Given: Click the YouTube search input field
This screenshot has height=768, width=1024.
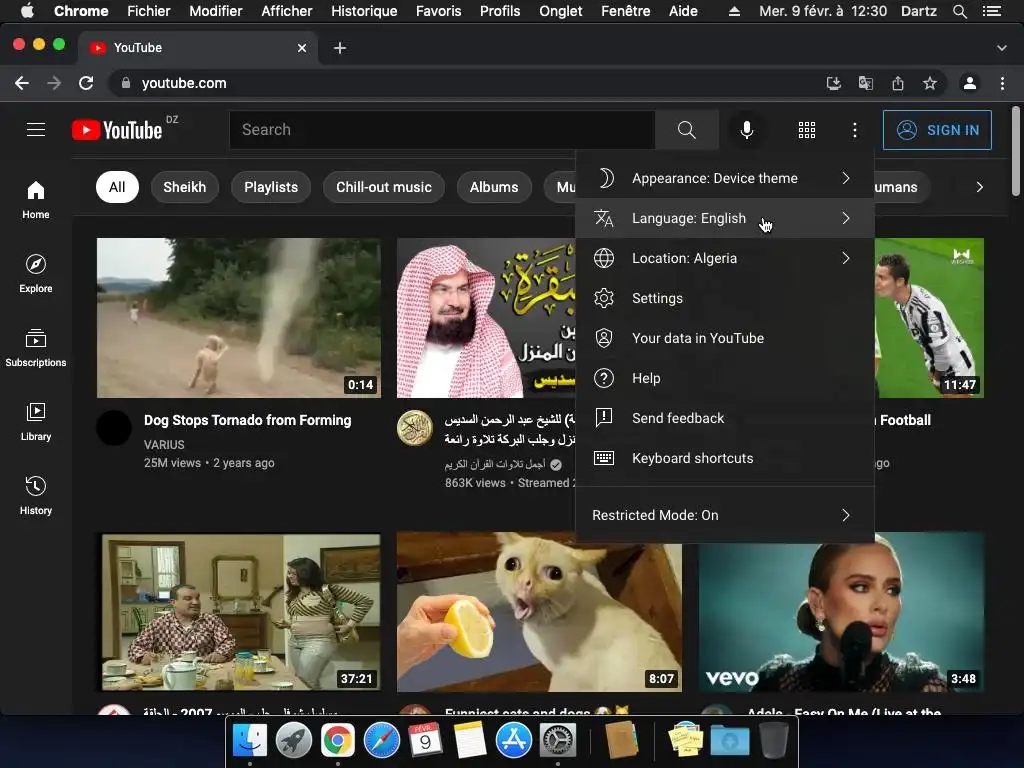Looking at the screenshot, I should click(442, 130).
